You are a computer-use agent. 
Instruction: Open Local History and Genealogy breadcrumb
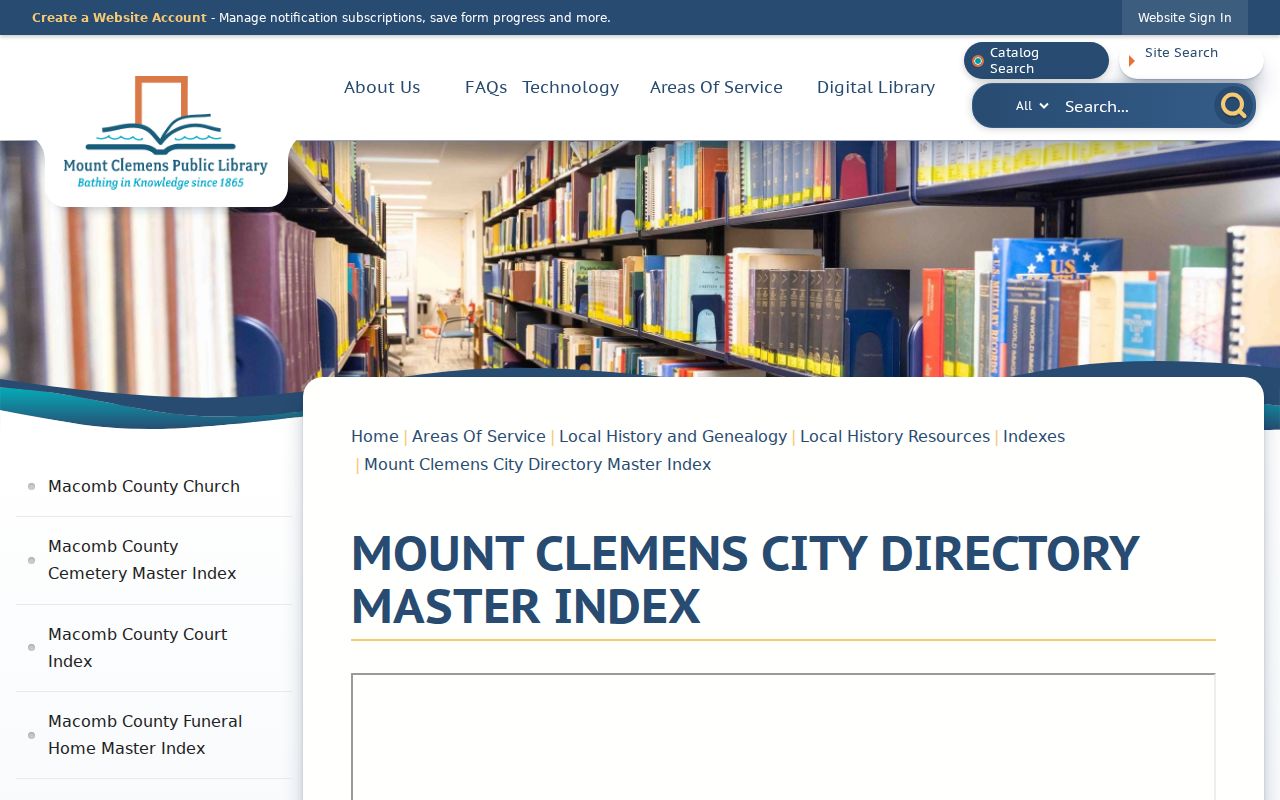tap(673, 436)
